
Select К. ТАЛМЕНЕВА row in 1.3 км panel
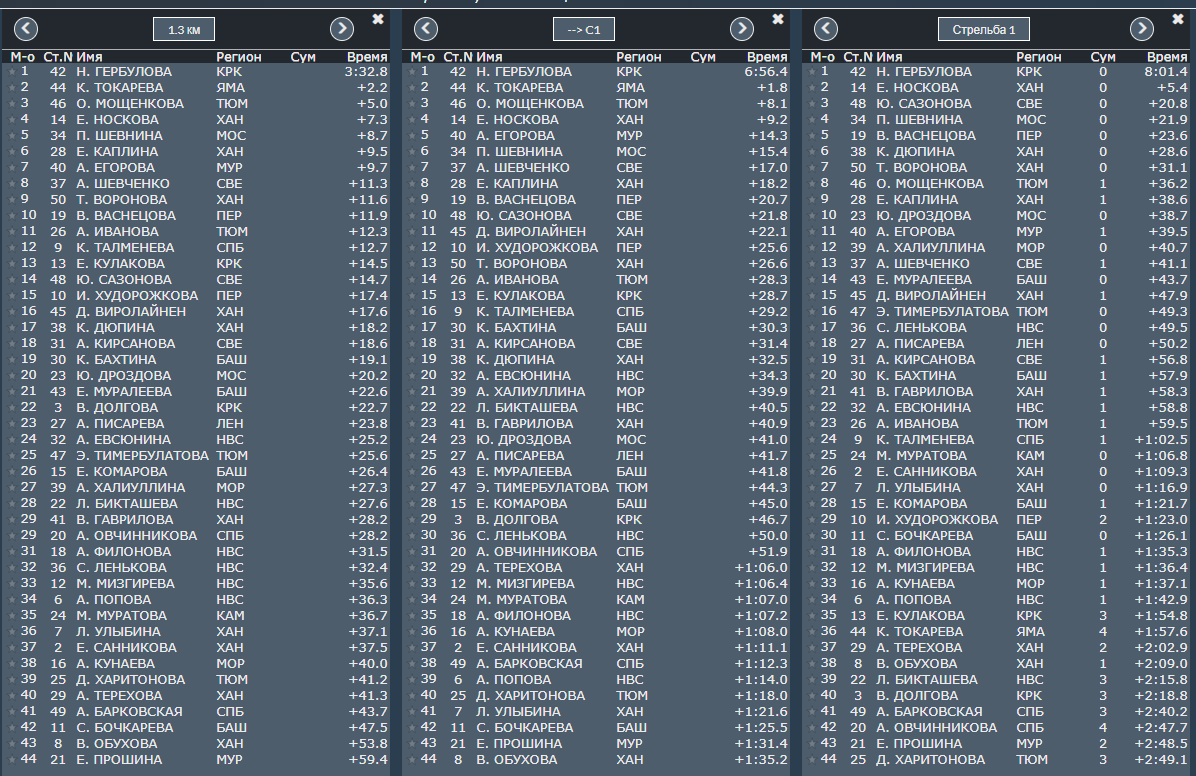tap(198, 248)
